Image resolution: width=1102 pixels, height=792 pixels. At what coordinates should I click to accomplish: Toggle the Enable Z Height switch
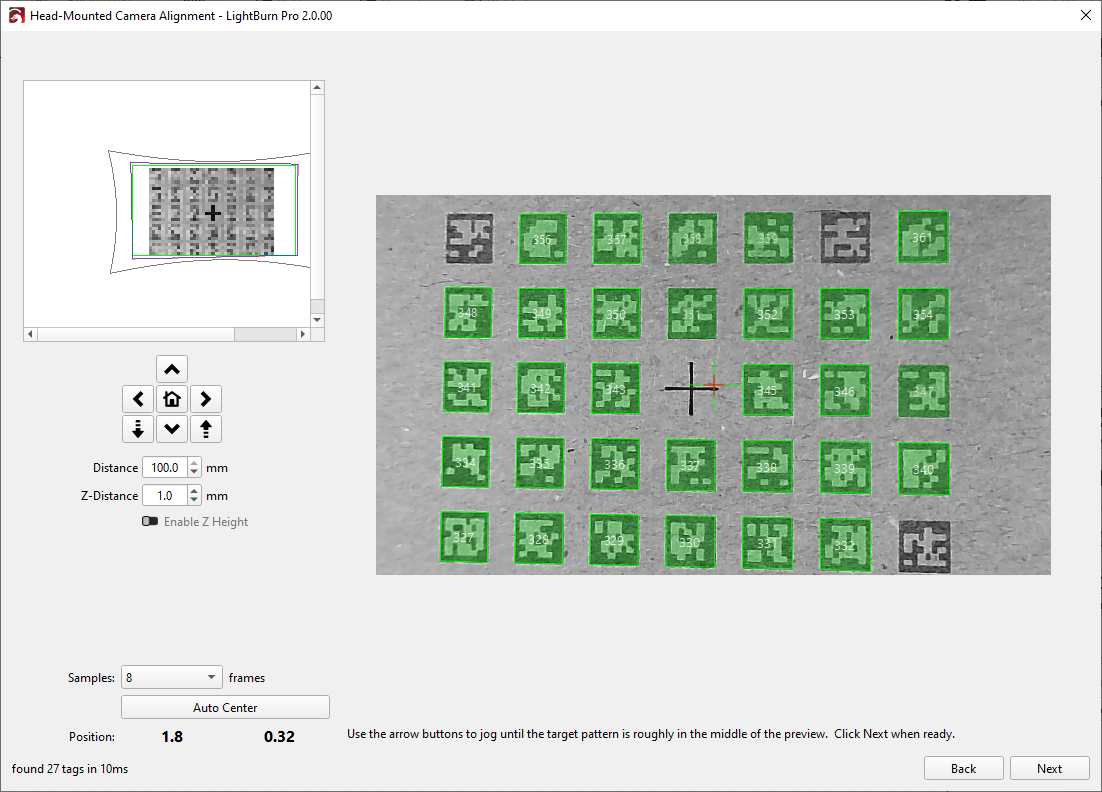(150, 522)
